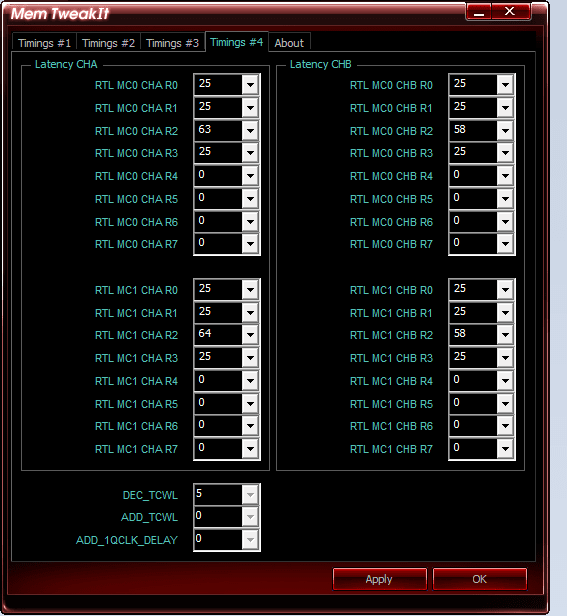The width and height of the screenshot is (567, 616).
Task: Click the RTL MC0 CHA R2 value 63
Action: [x=205, y=129]
